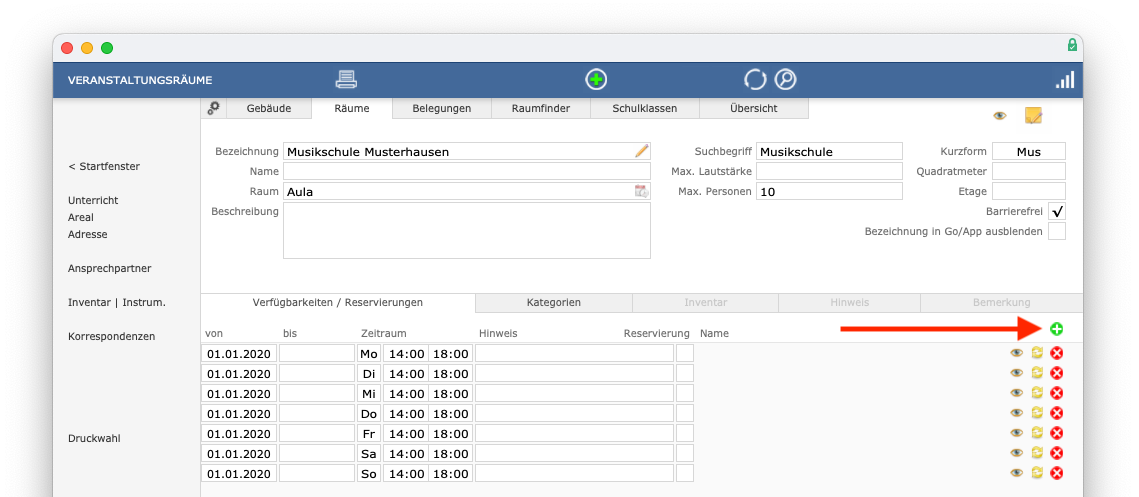Click the yellow copy icon in Di row
1139x497 pixels.
click(1037, 373)
